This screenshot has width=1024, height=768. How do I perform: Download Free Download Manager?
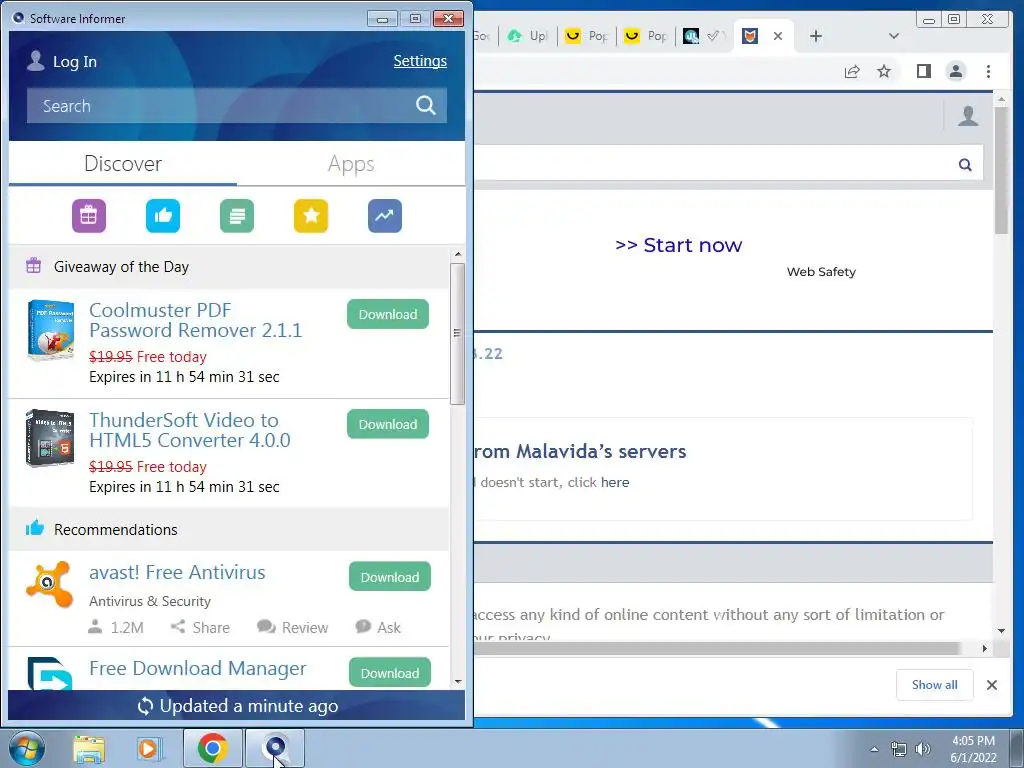[x=390, y=673]
